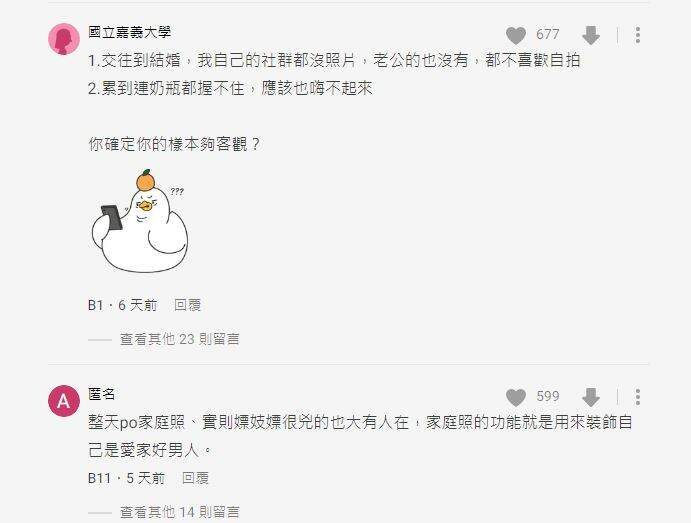Click the B1 floor number label
The image size is (691, 523).
tap(96, 305)
